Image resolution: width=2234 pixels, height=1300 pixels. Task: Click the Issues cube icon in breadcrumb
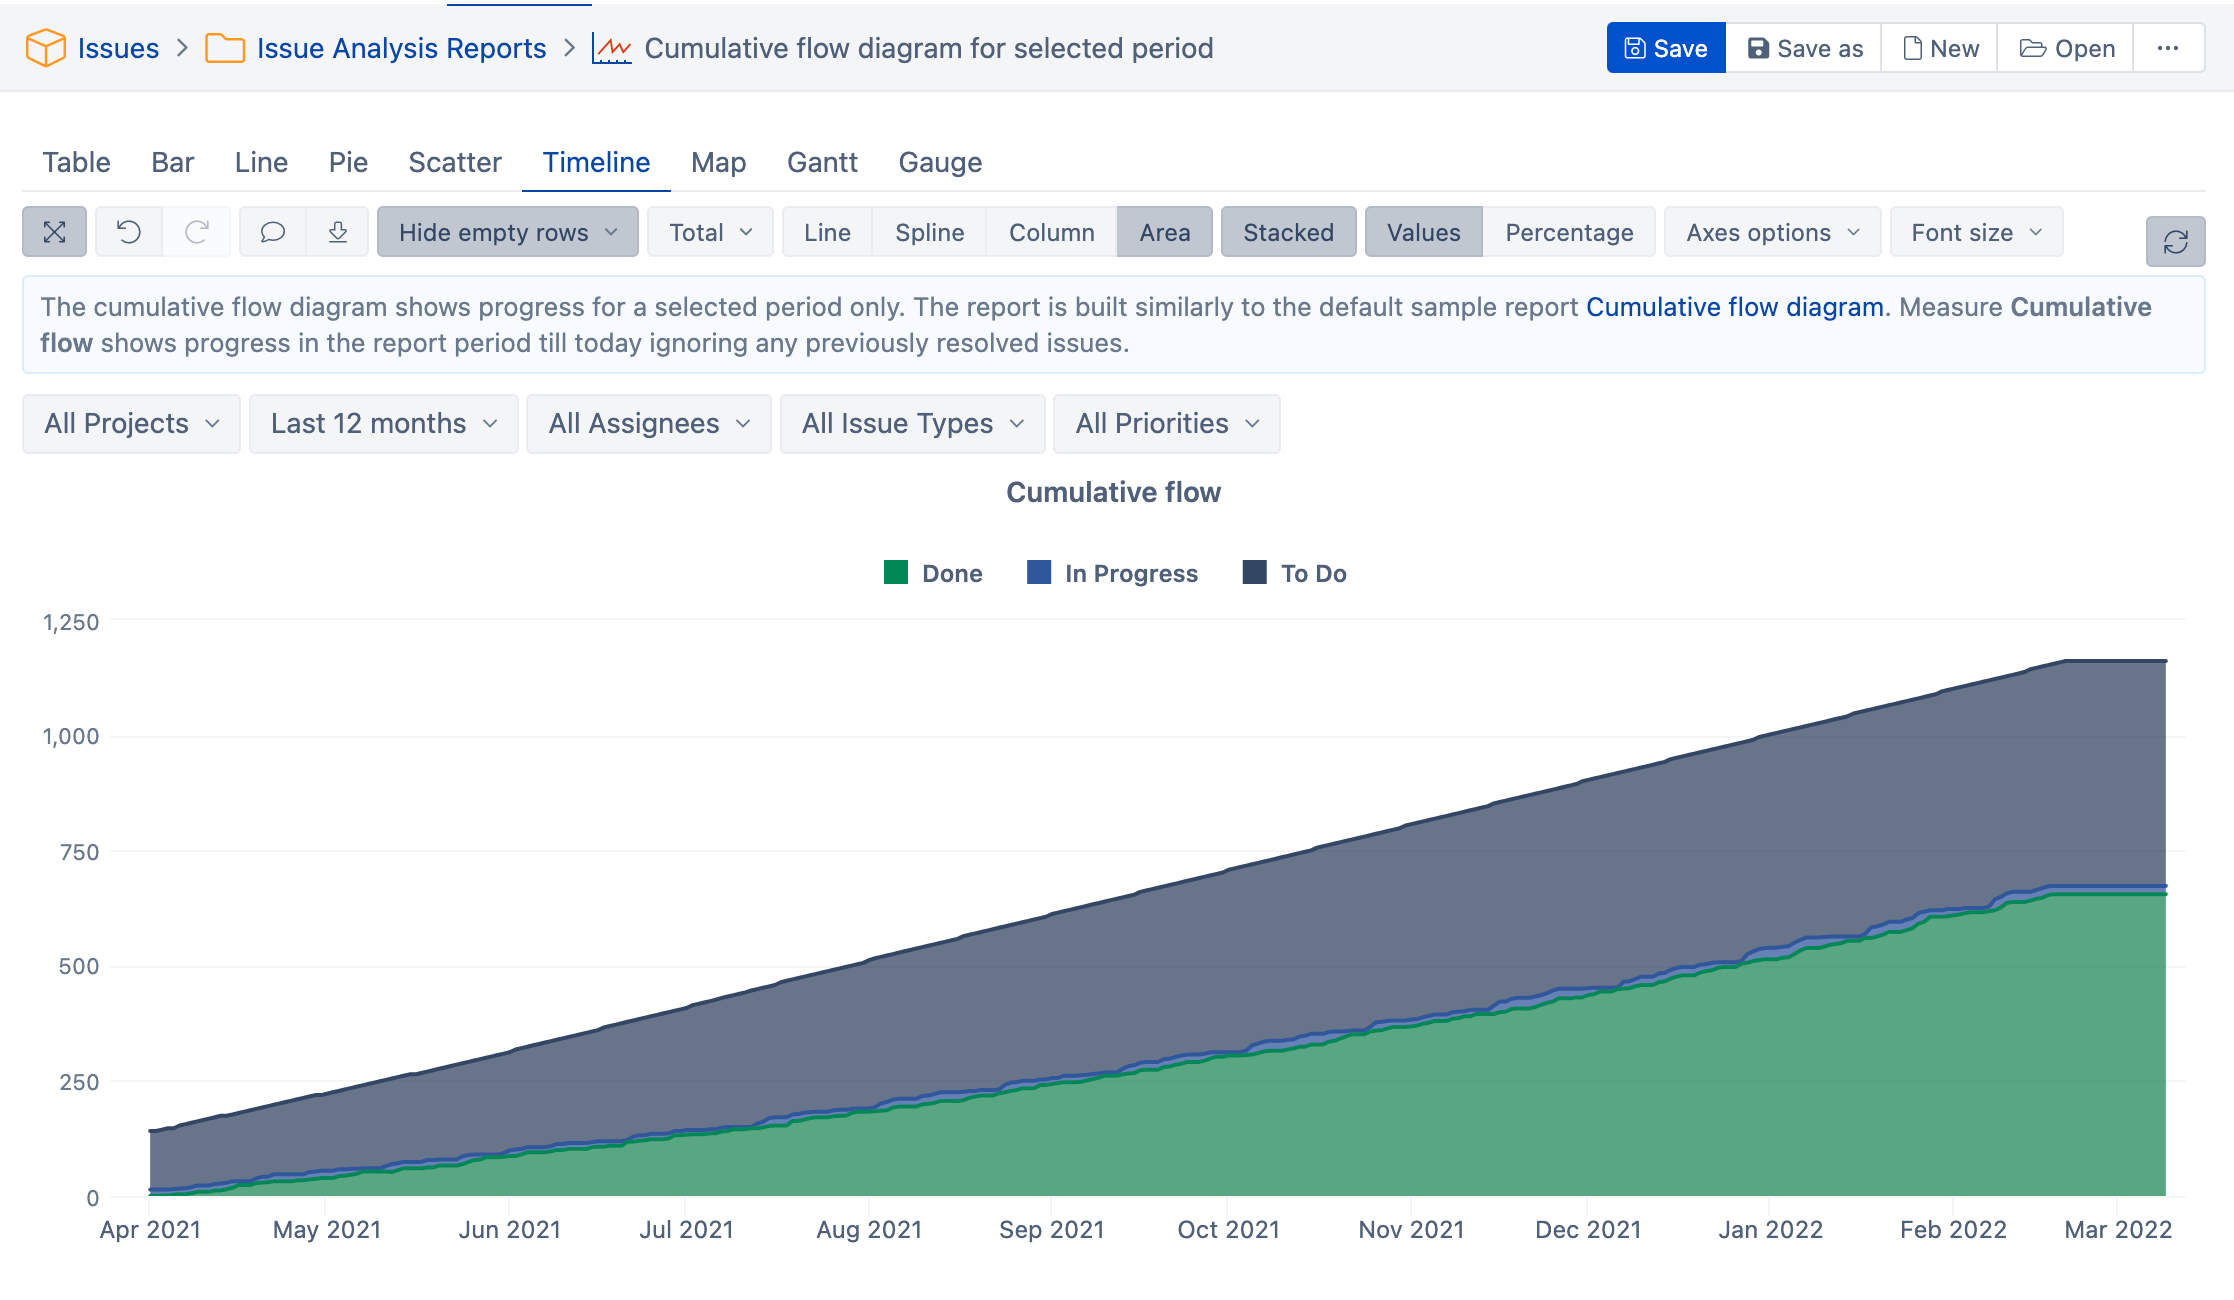click(44, 47)
